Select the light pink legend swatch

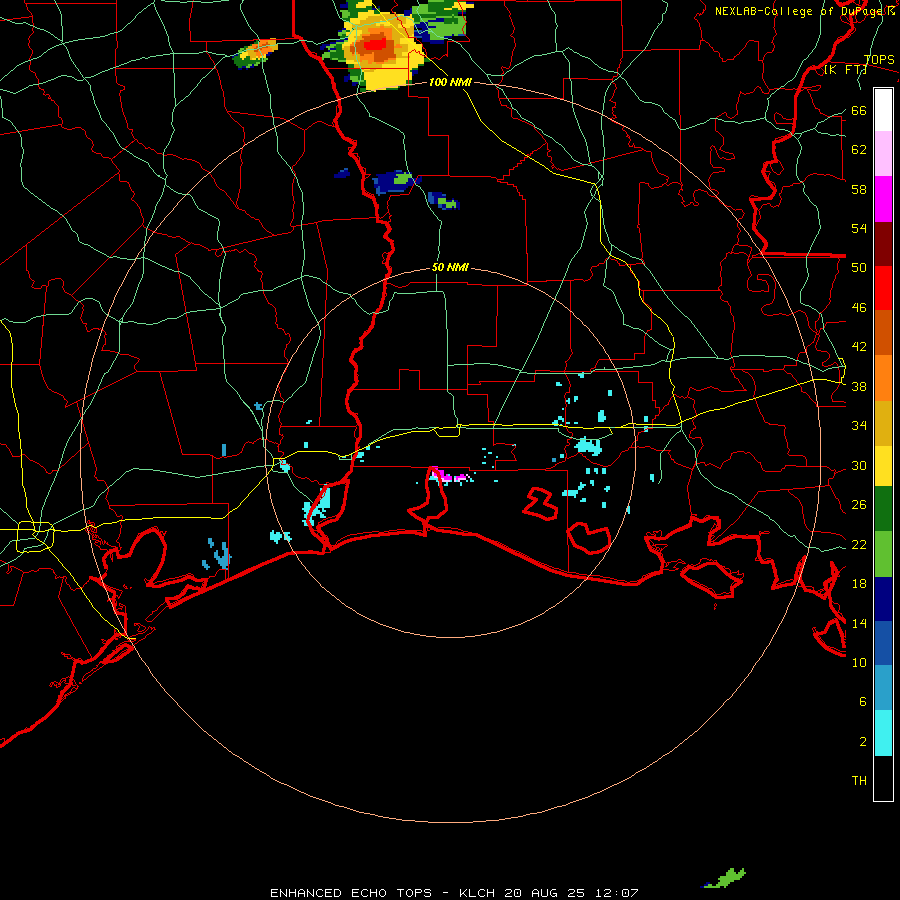883,153
